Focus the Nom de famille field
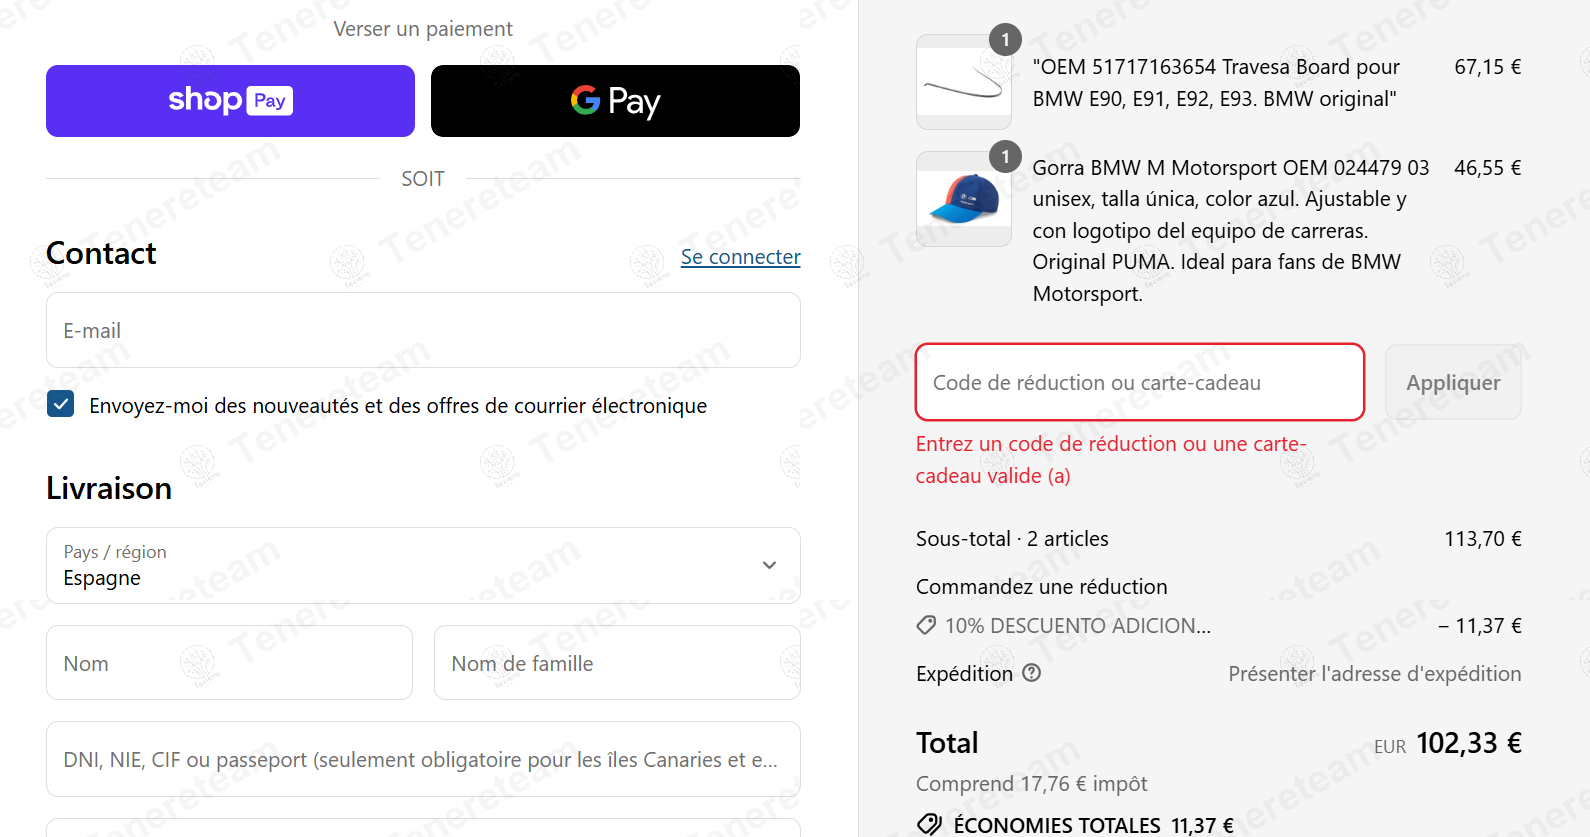This screenshot has height=837, width=1590. (x=617, y=663)
